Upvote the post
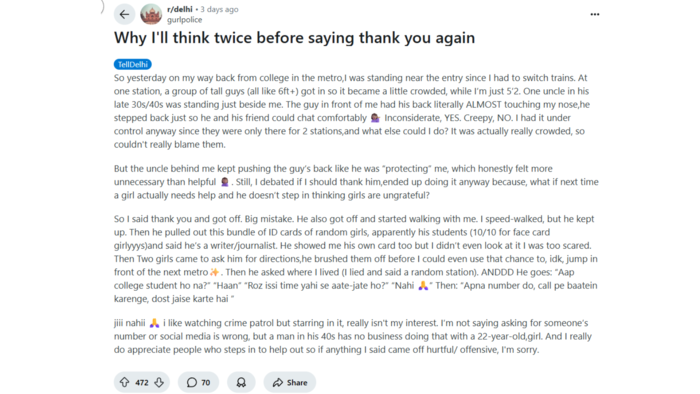This screenshot has width=700, height=394. [x=125, y=382]
